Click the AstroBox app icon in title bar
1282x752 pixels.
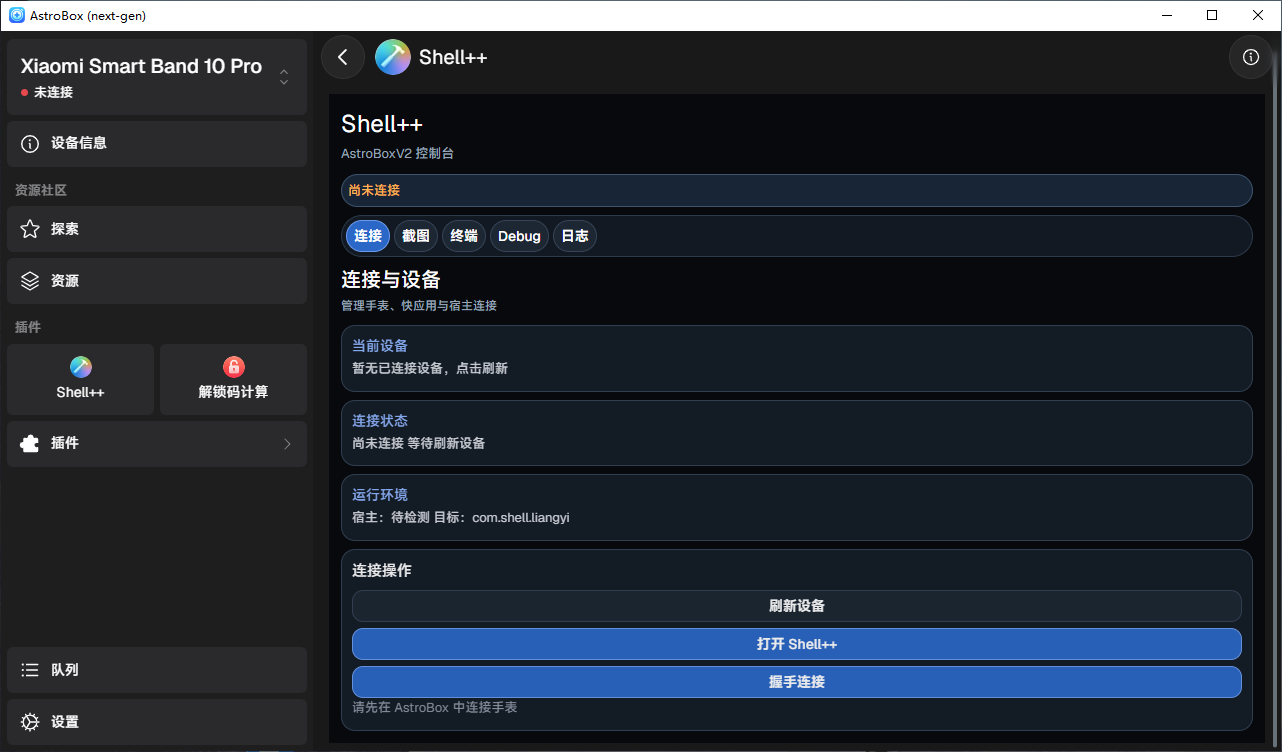tap(16, 15)
